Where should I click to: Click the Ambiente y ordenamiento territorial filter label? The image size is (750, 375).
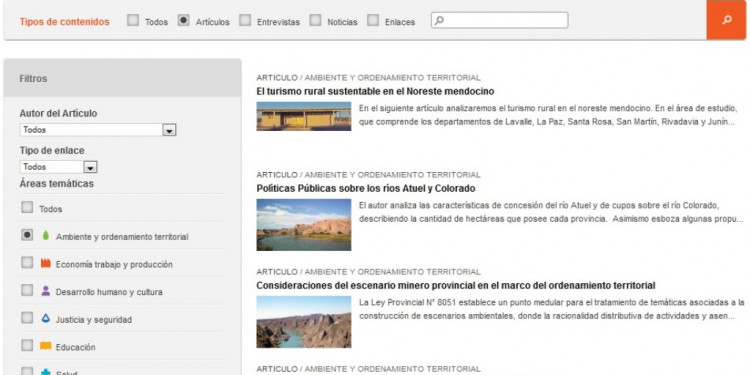pyautogui.click(x=122, y=237)
